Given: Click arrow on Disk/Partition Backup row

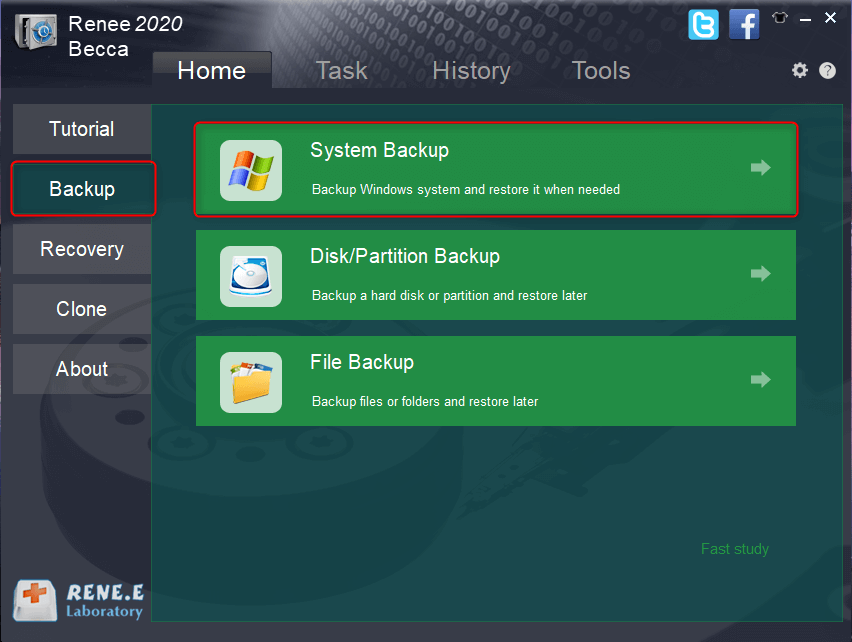Looking at the screenshot, I should click(761, 273).
